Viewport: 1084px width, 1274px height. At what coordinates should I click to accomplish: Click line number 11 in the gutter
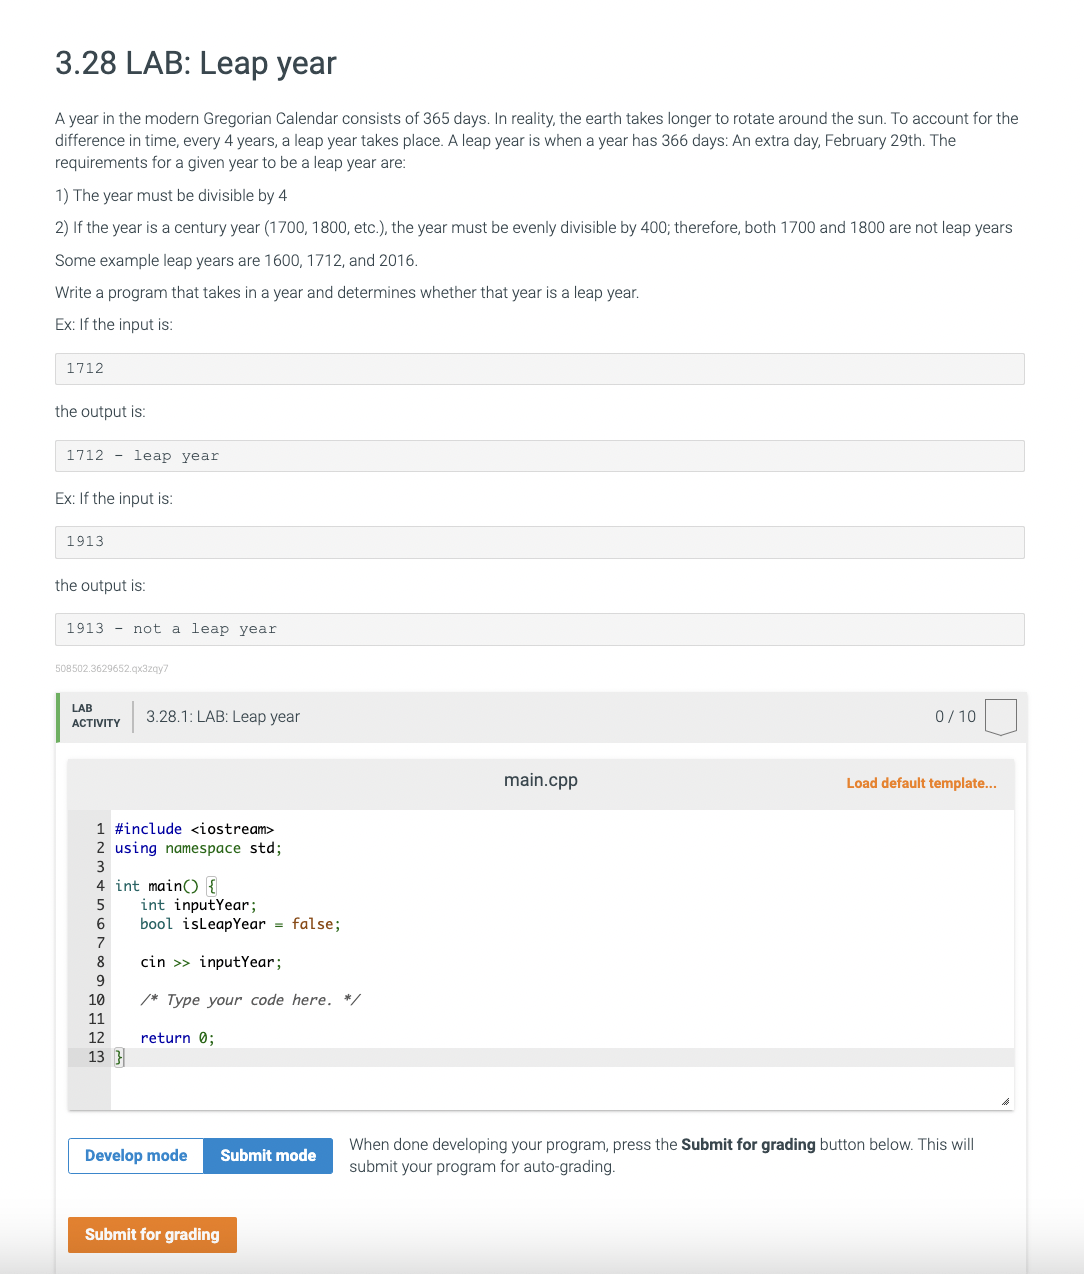click(x=96, y=1019)
